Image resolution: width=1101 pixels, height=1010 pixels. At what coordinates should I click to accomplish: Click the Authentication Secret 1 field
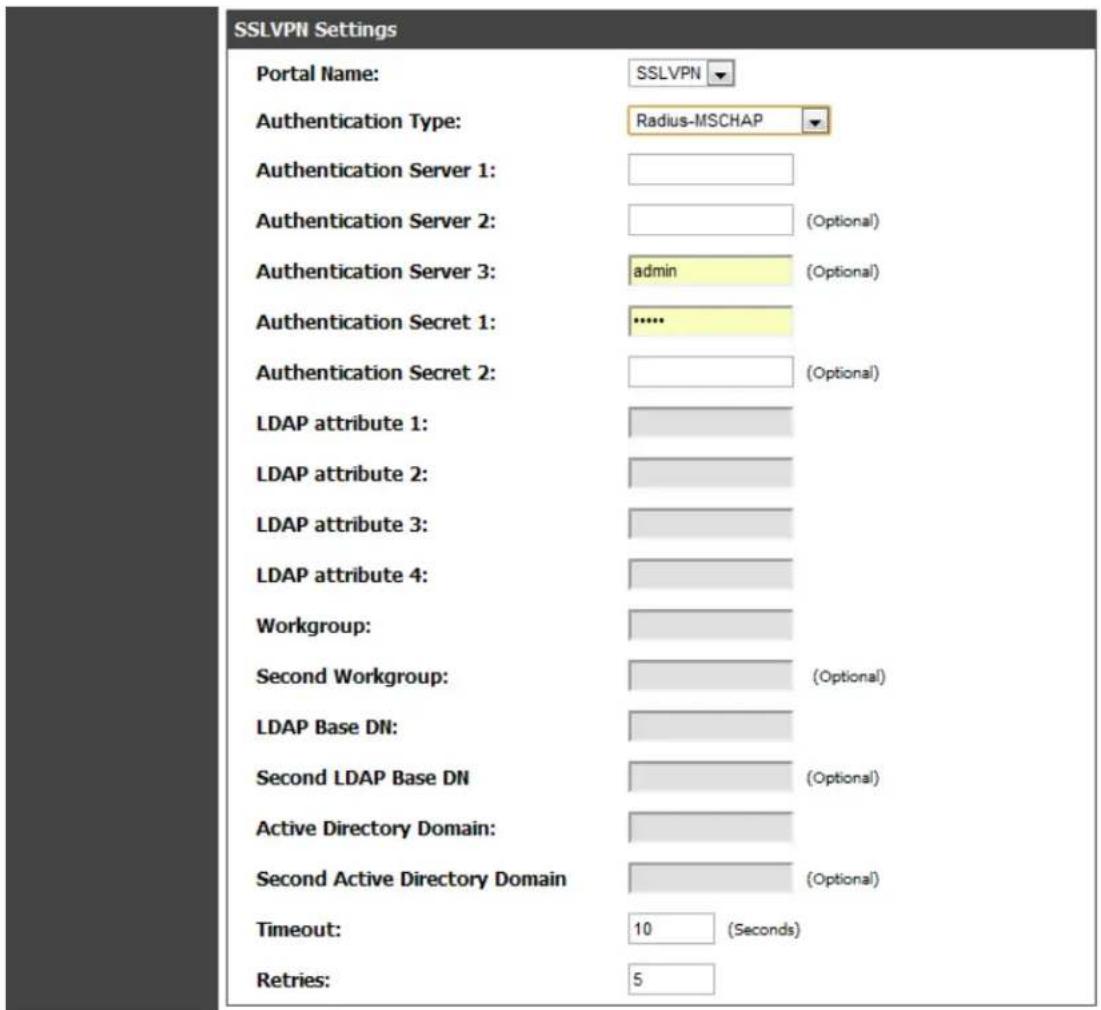point(711,322)
